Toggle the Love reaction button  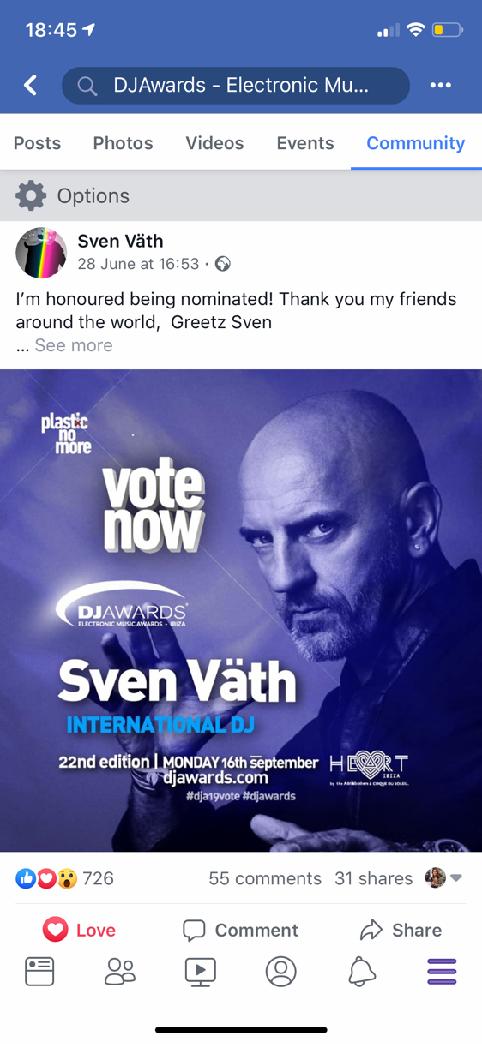click(x=79, y=930)
